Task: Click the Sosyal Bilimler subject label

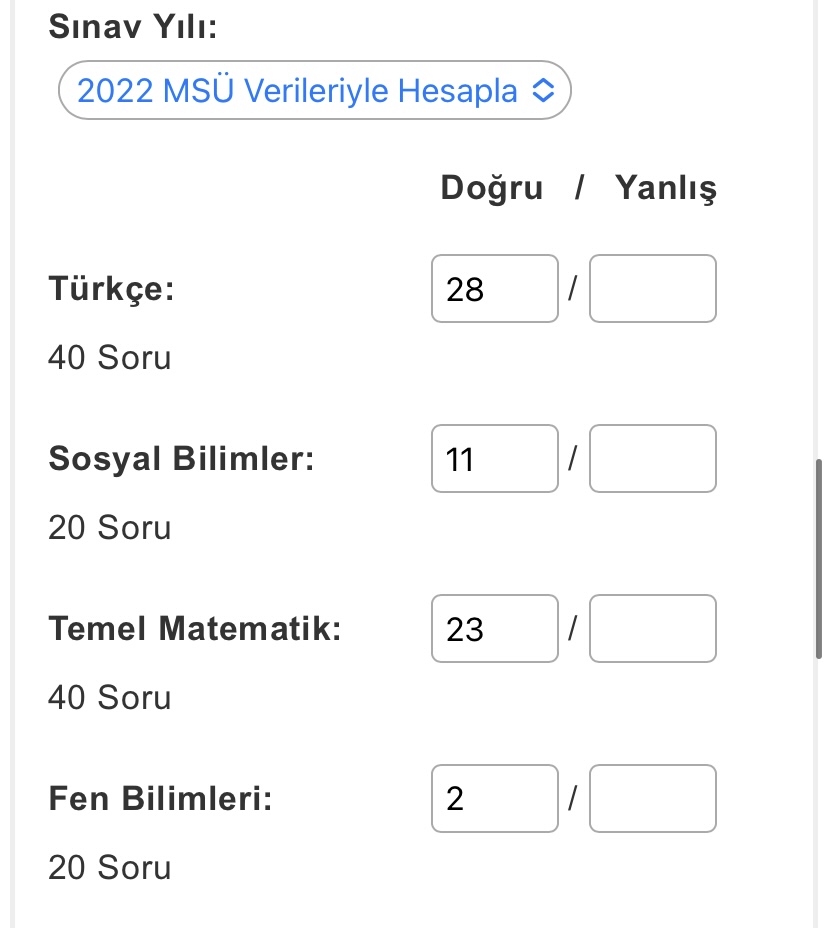Action: [x=181, y=459]
